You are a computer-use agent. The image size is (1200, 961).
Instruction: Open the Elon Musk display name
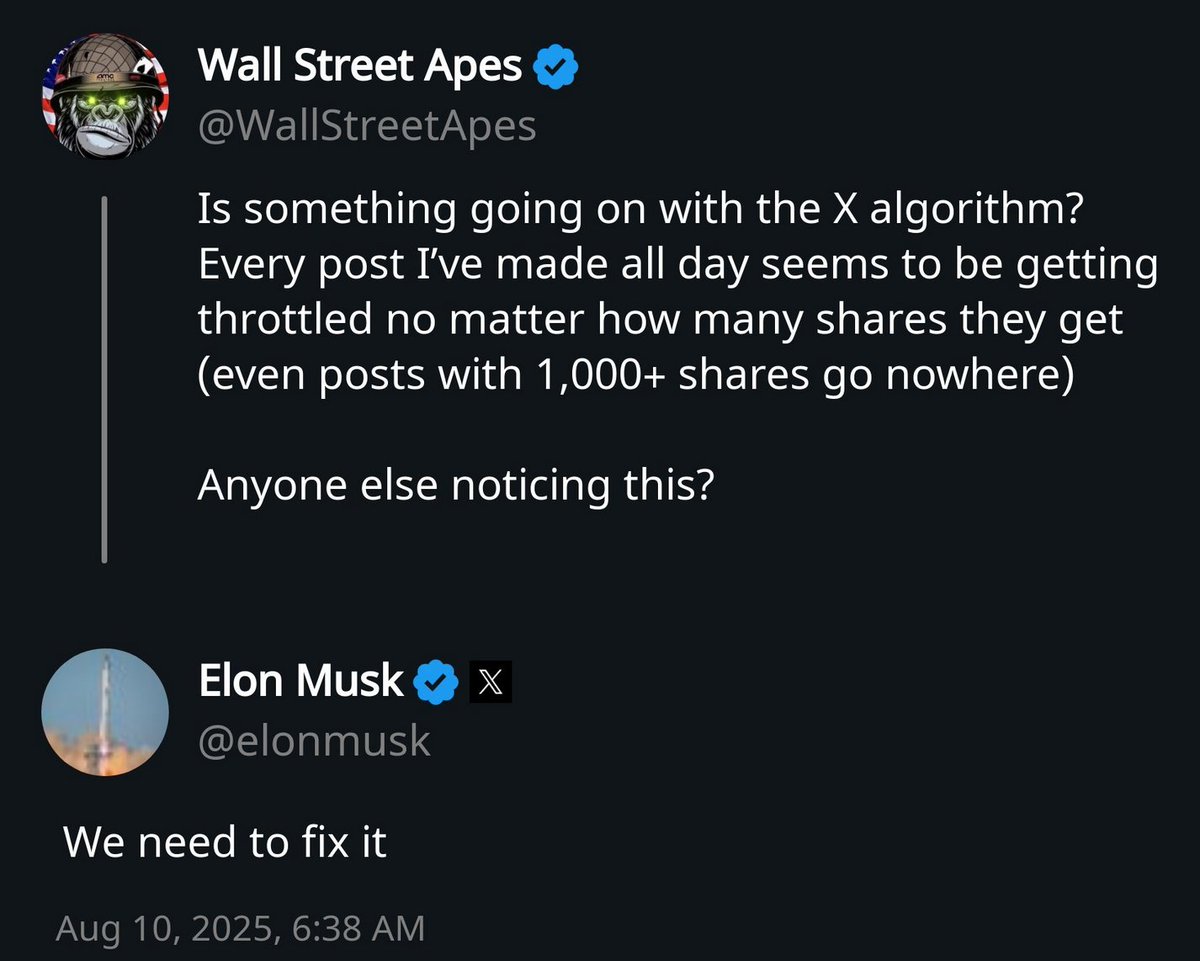302,682
